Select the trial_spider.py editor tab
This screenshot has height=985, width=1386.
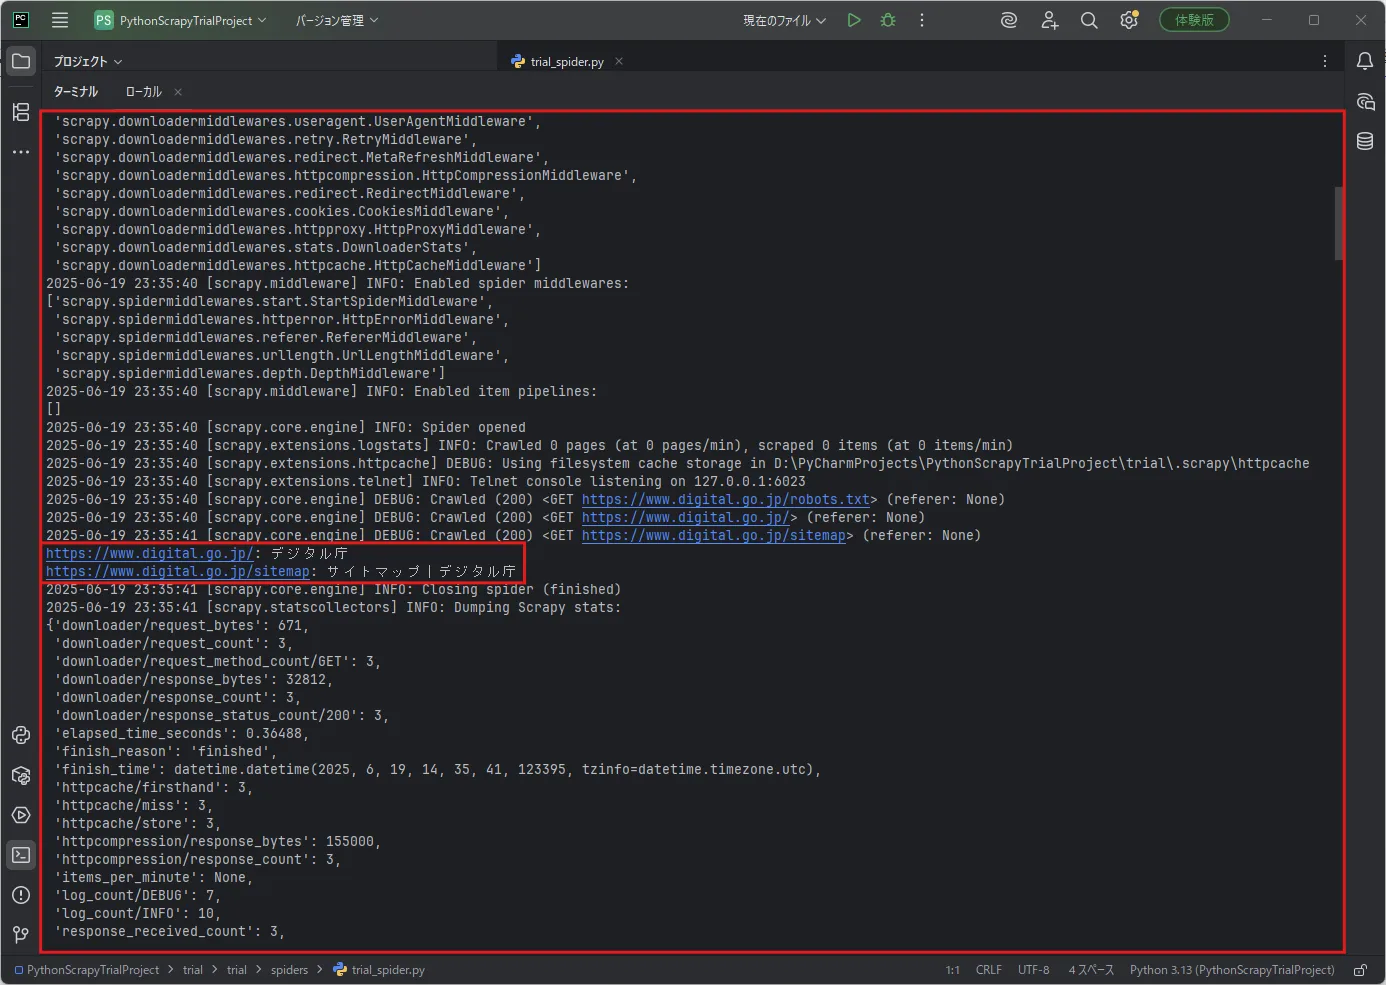(x=567, y=62)
